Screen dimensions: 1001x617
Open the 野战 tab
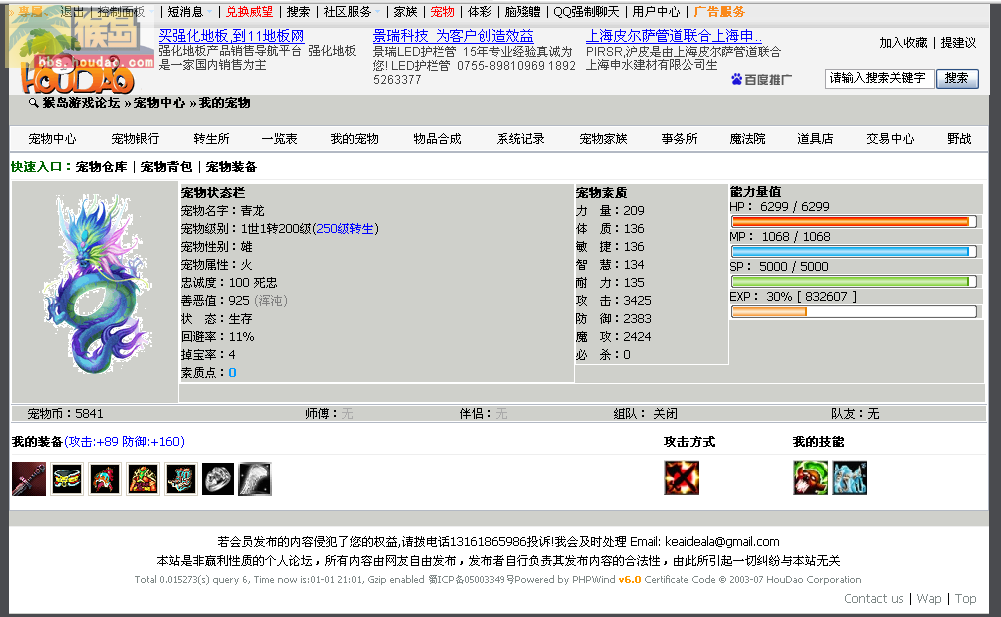[x=960, y=139]
